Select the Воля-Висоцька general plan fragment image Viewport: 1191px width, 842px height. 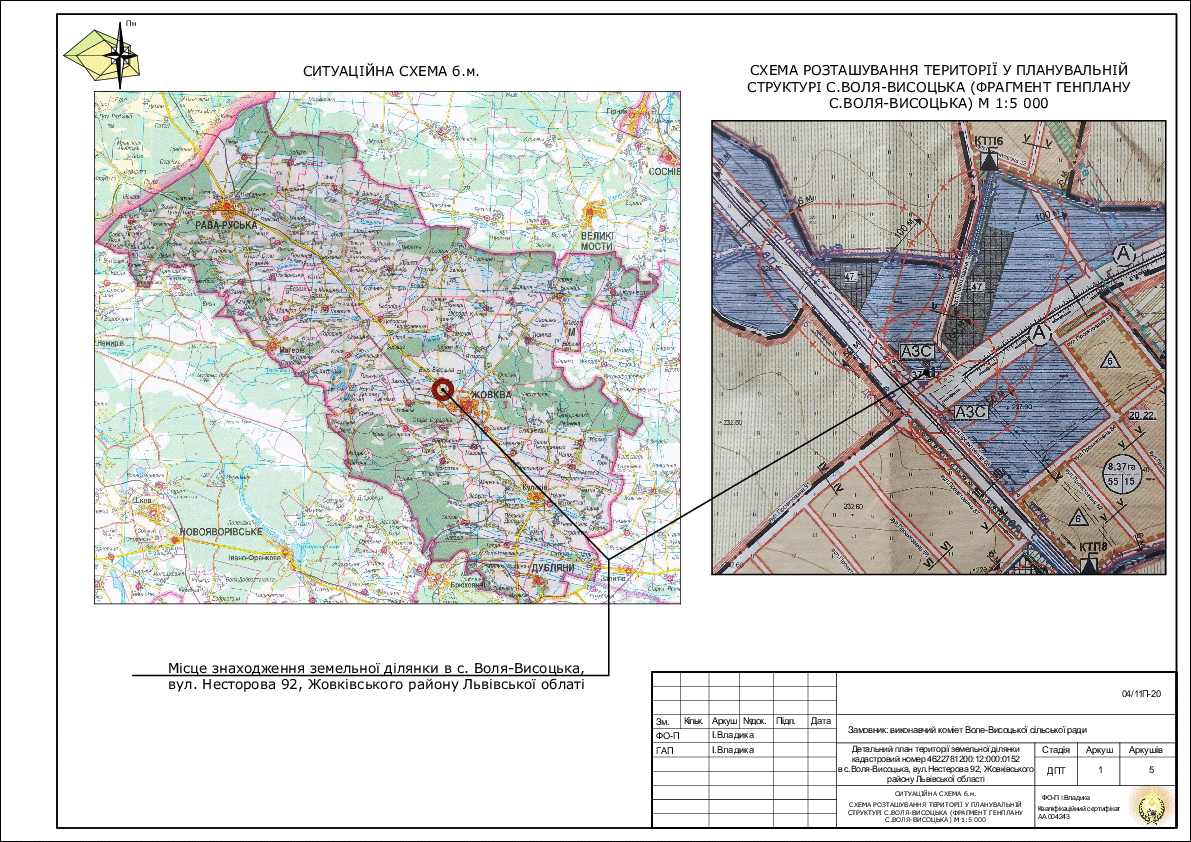[939, 347]
